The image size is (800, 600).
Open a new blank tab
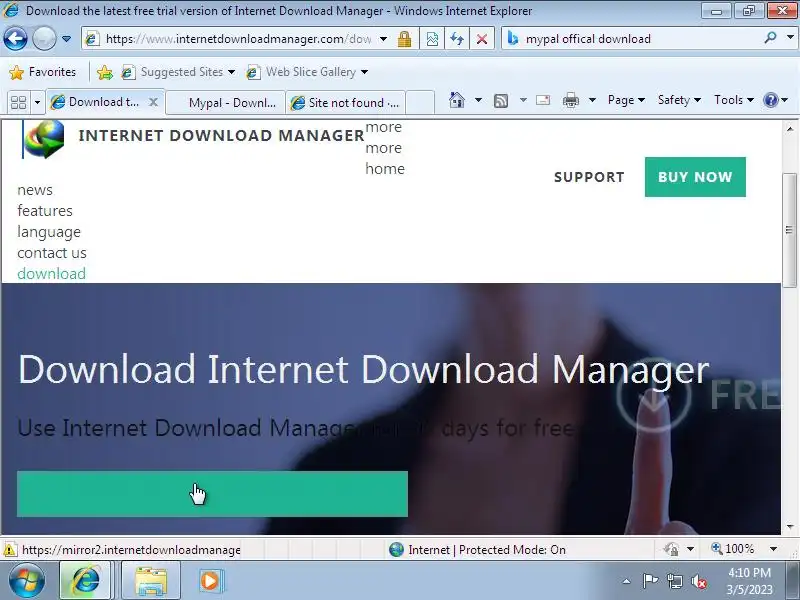(420, 103)
